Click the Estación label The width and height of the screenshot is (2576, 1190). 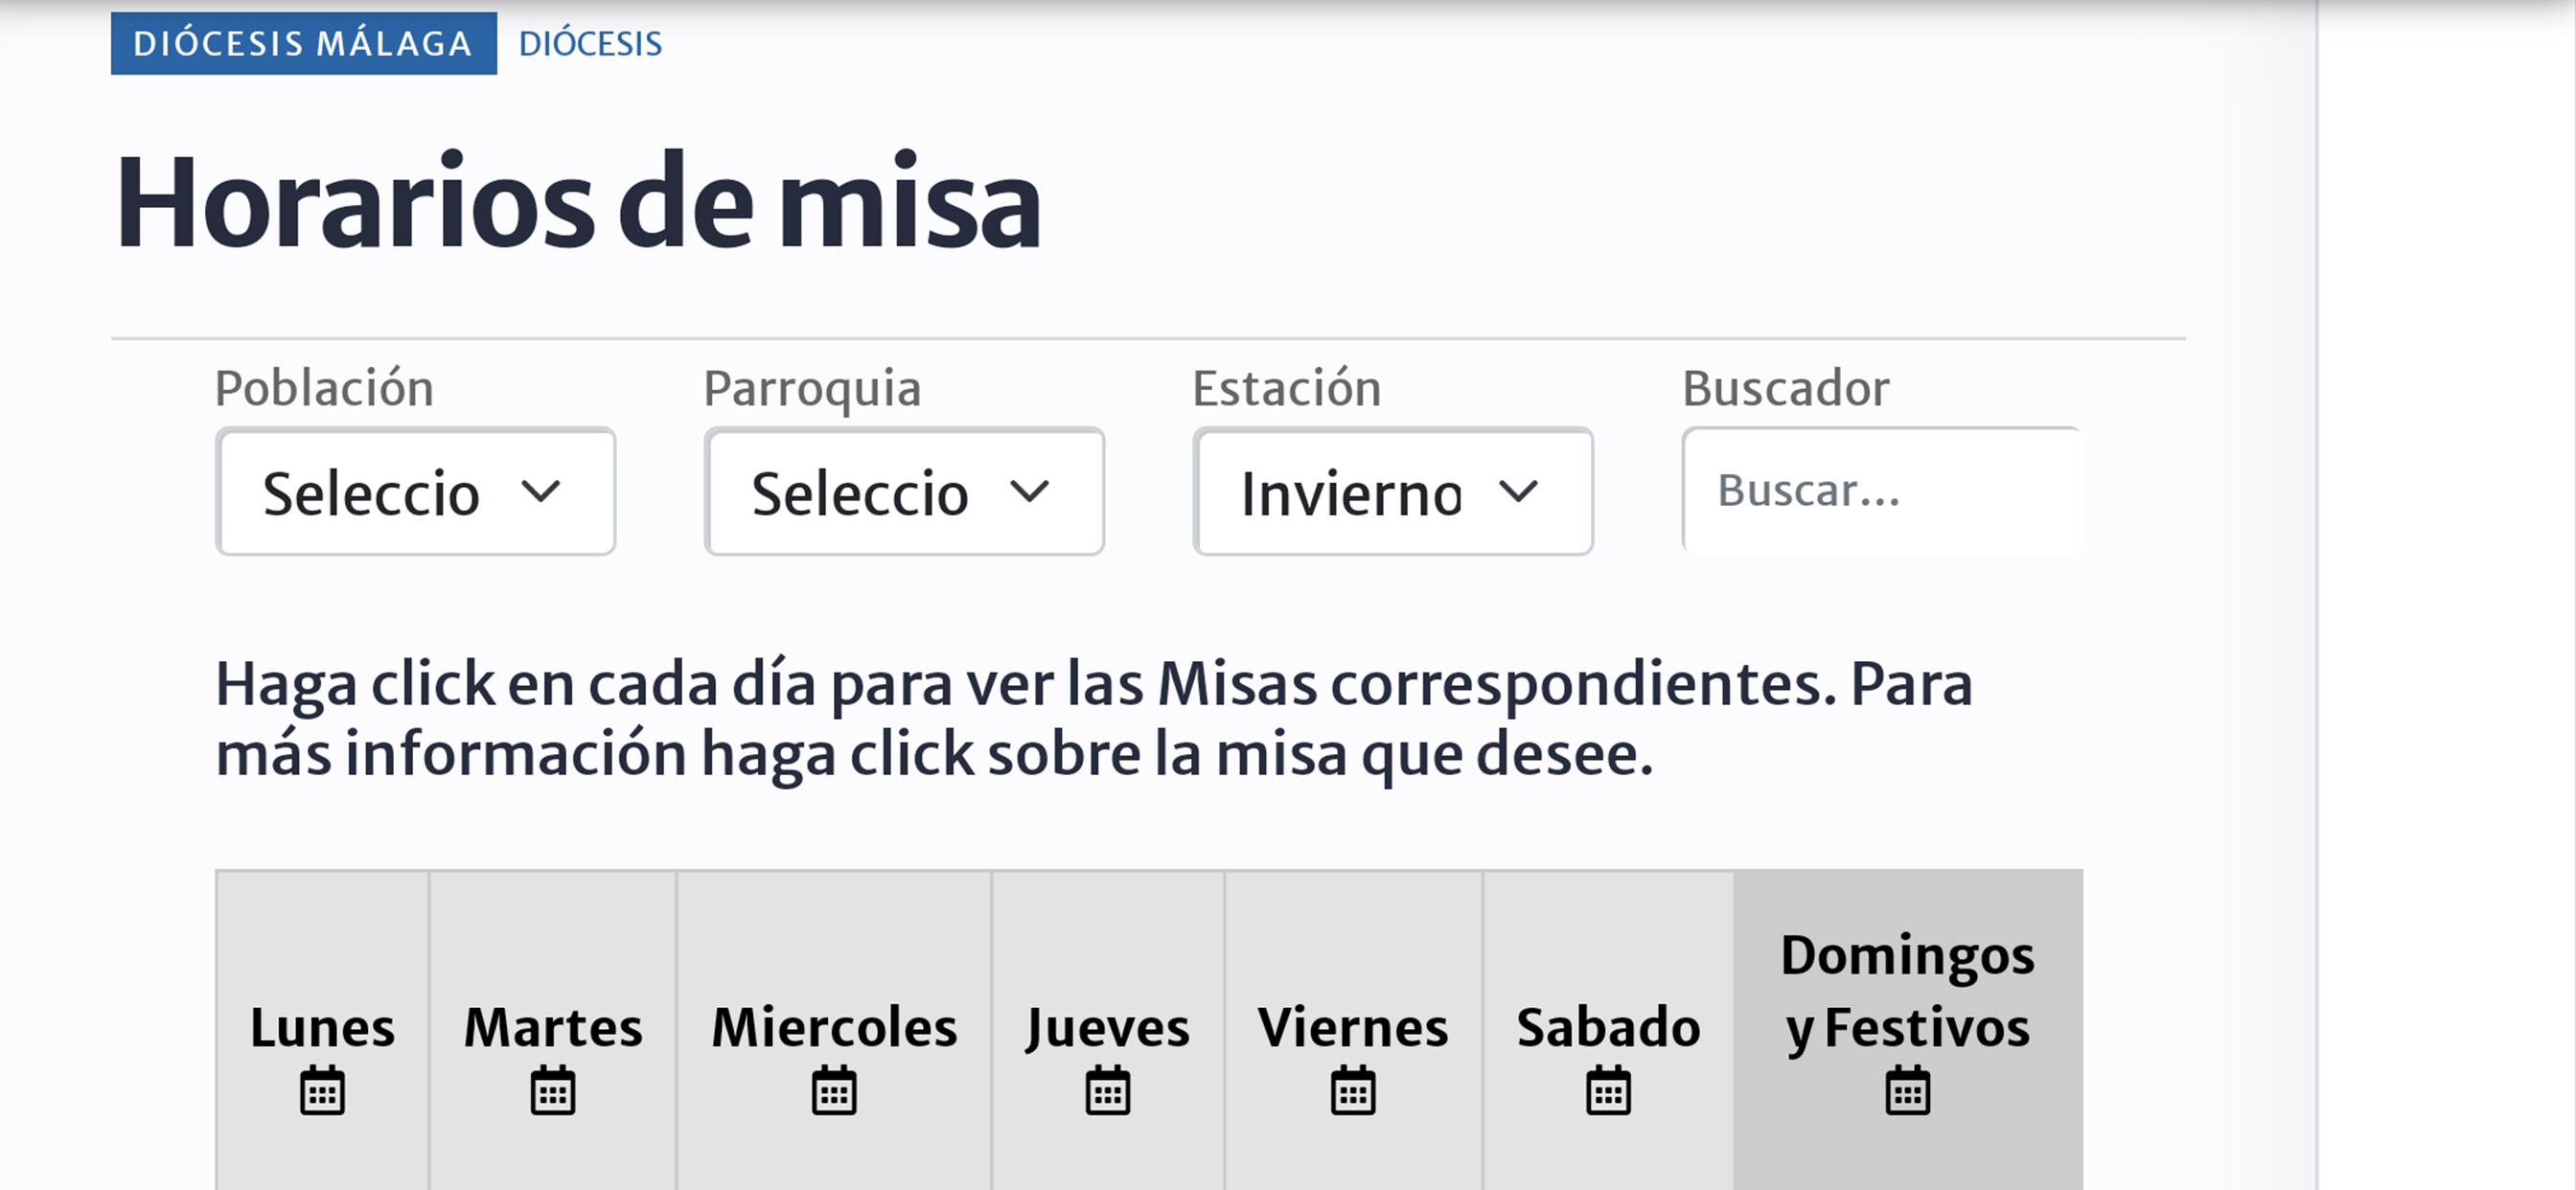[1287, 388]
